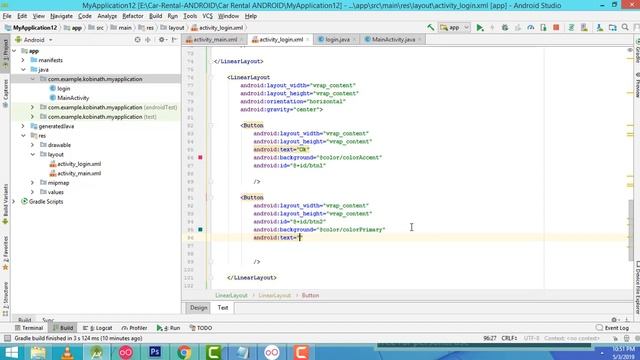
Task: Expand the Gradle Scripts node
Action: point(14,201)
